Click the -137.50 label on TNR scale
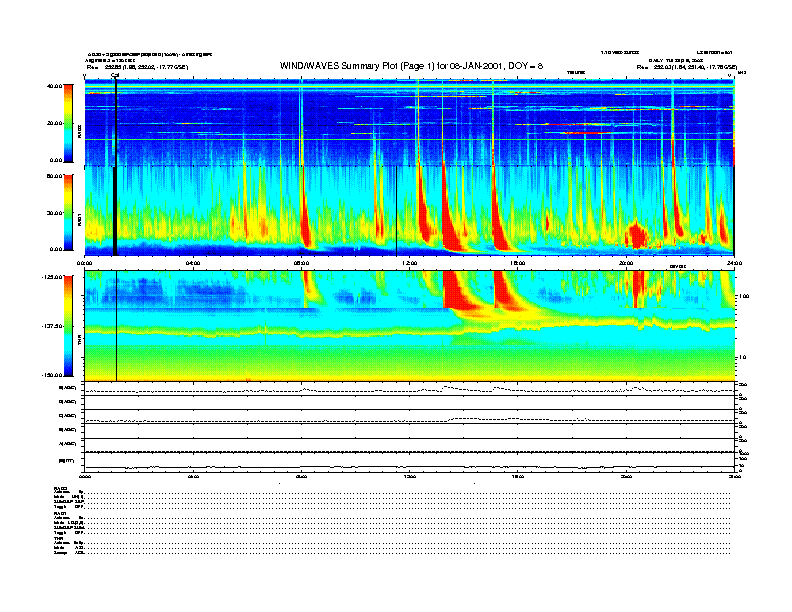The width and height of the screenshot is (792, 612). pyautogui.click(x=53, y=326)
